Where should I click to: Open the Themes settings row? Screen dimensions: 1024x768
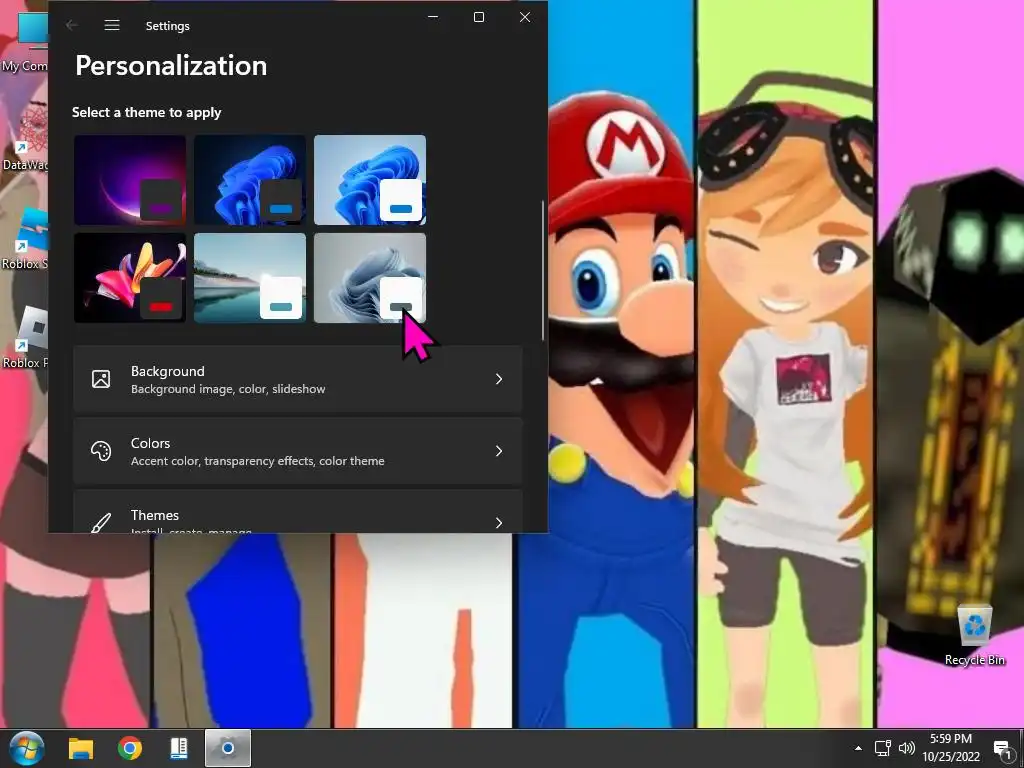coord(298,512)
